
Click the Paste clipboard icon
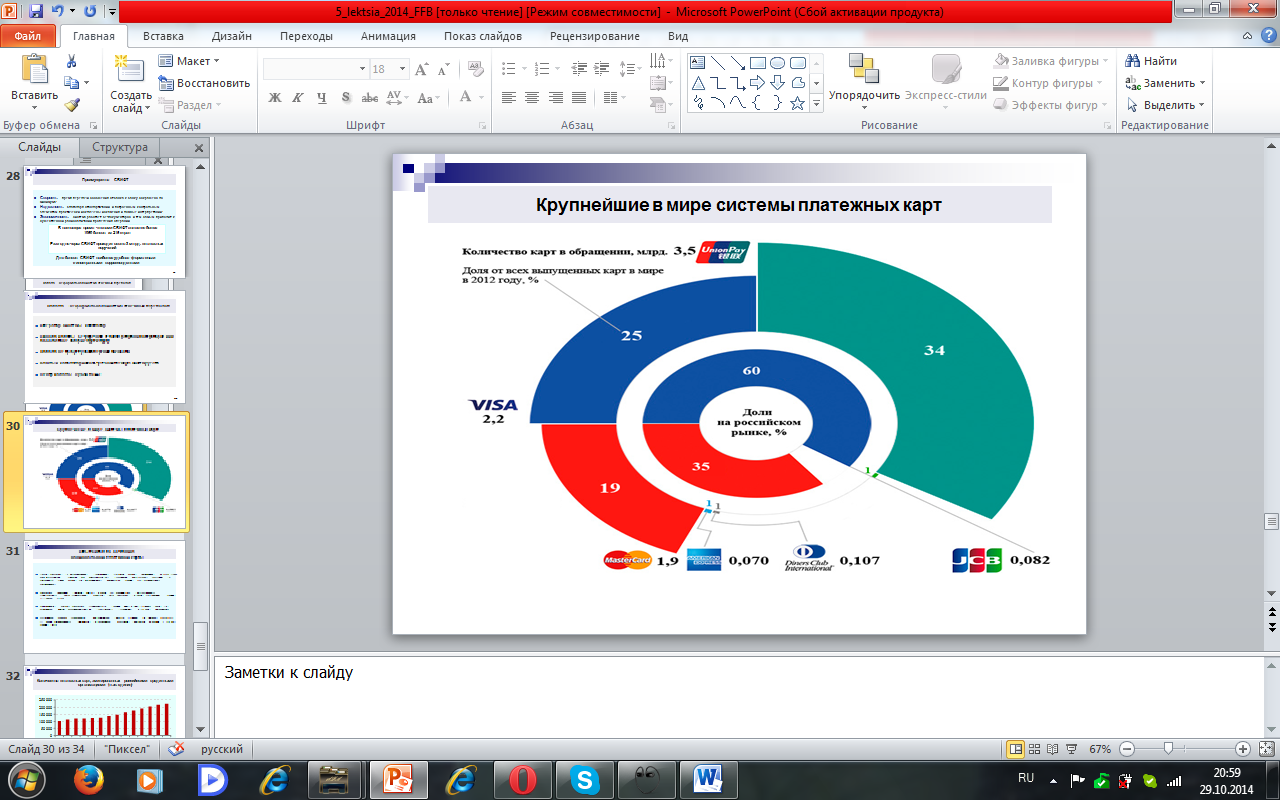pyautogui.click(x=34, y=70)
